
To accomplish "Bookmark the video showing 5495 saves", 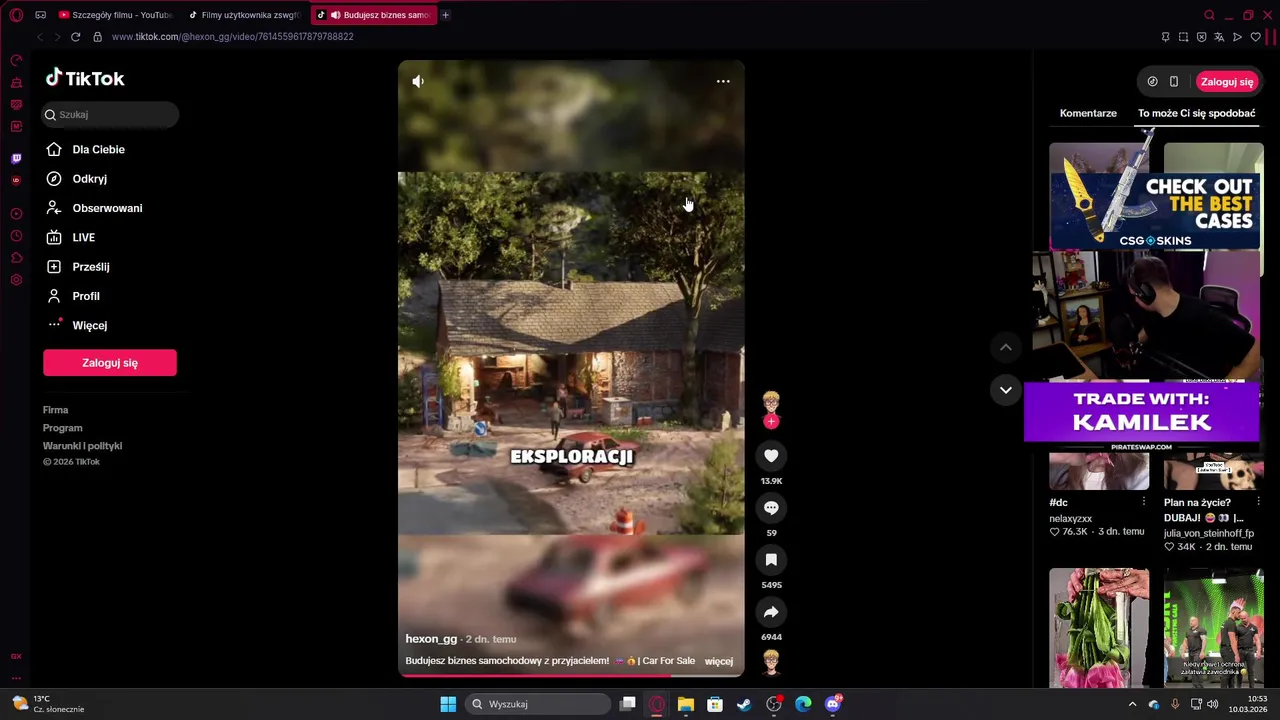I will pyautogui.click(x=771, y=560).
